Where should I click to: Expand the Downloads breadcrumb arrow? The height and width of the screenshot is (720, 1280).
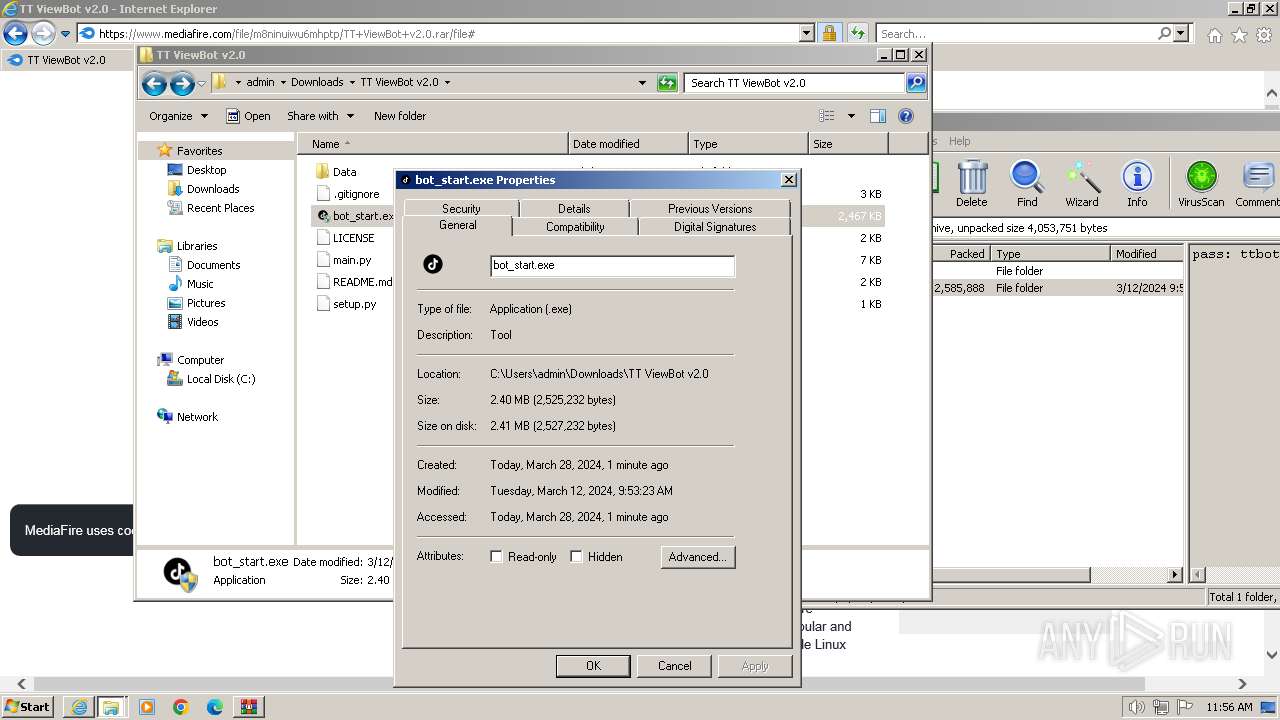click(x=351, y=83)
